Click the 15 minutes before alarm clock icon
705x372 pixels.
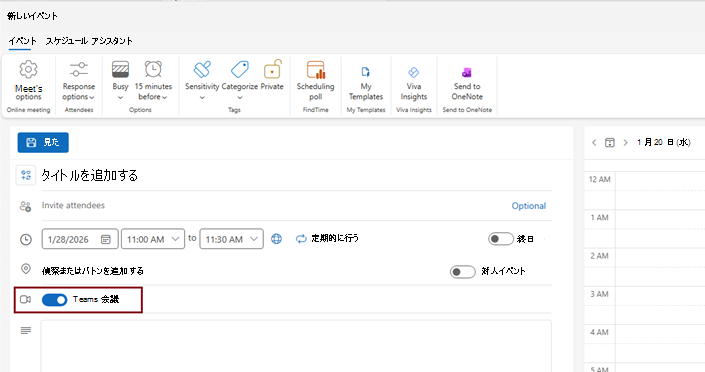[x=153, y=69]
